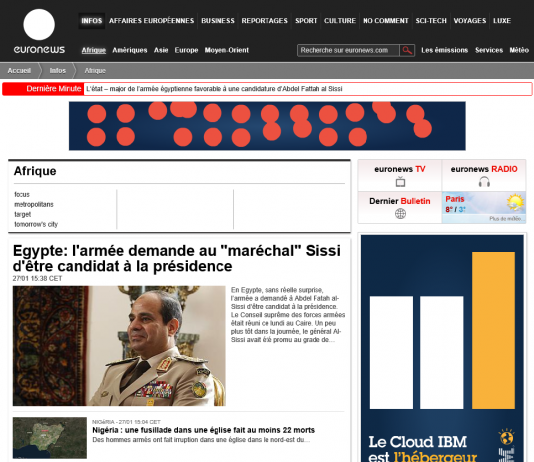Image resolution: width=534 pixels, height=462 pixels.
Task: Click the euronews TV label
Action: point(400,169)
